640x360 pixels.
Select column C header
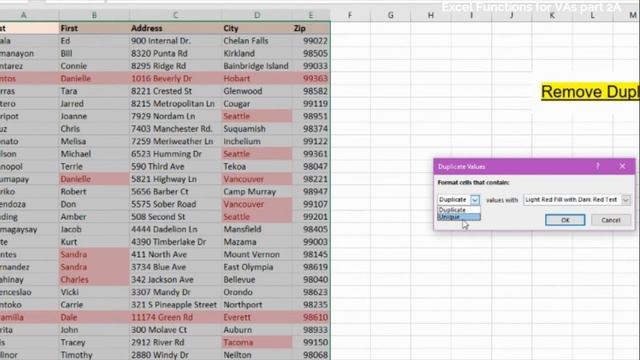pyautogui.click(x=175, y=15)
